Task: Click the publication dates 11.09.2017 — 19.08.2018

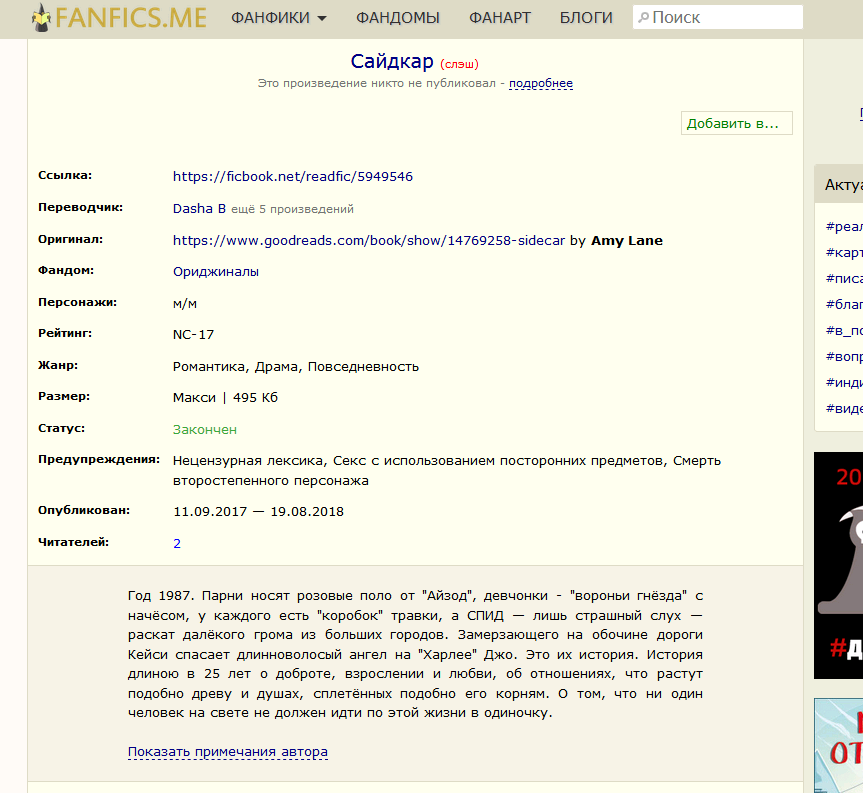Action: (258, 512)
